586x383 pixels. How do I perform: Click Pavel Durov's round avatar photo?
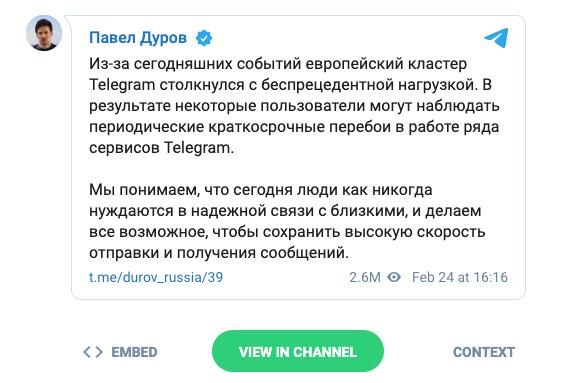coord(44,33)
